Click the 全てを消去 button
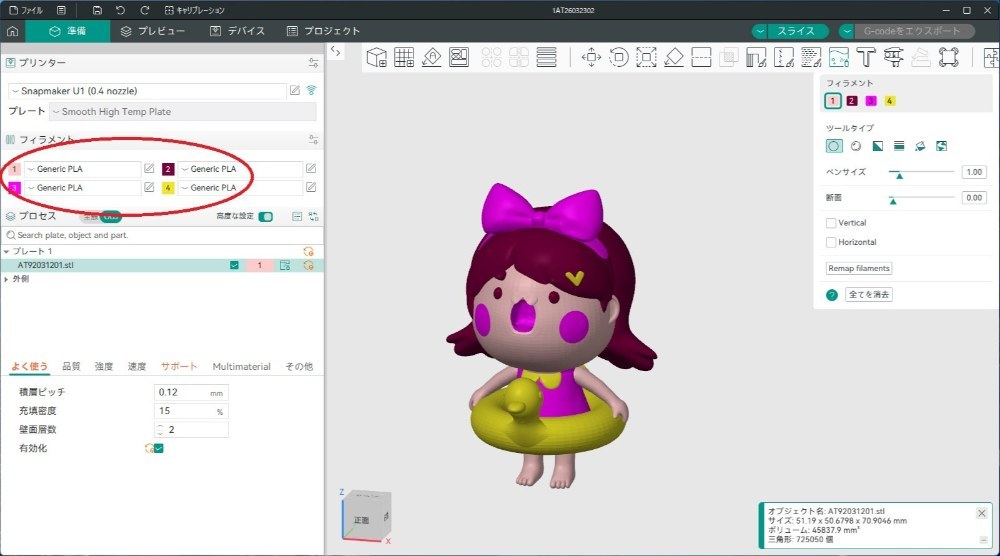 pyautogui.click(x=869, y=295)
